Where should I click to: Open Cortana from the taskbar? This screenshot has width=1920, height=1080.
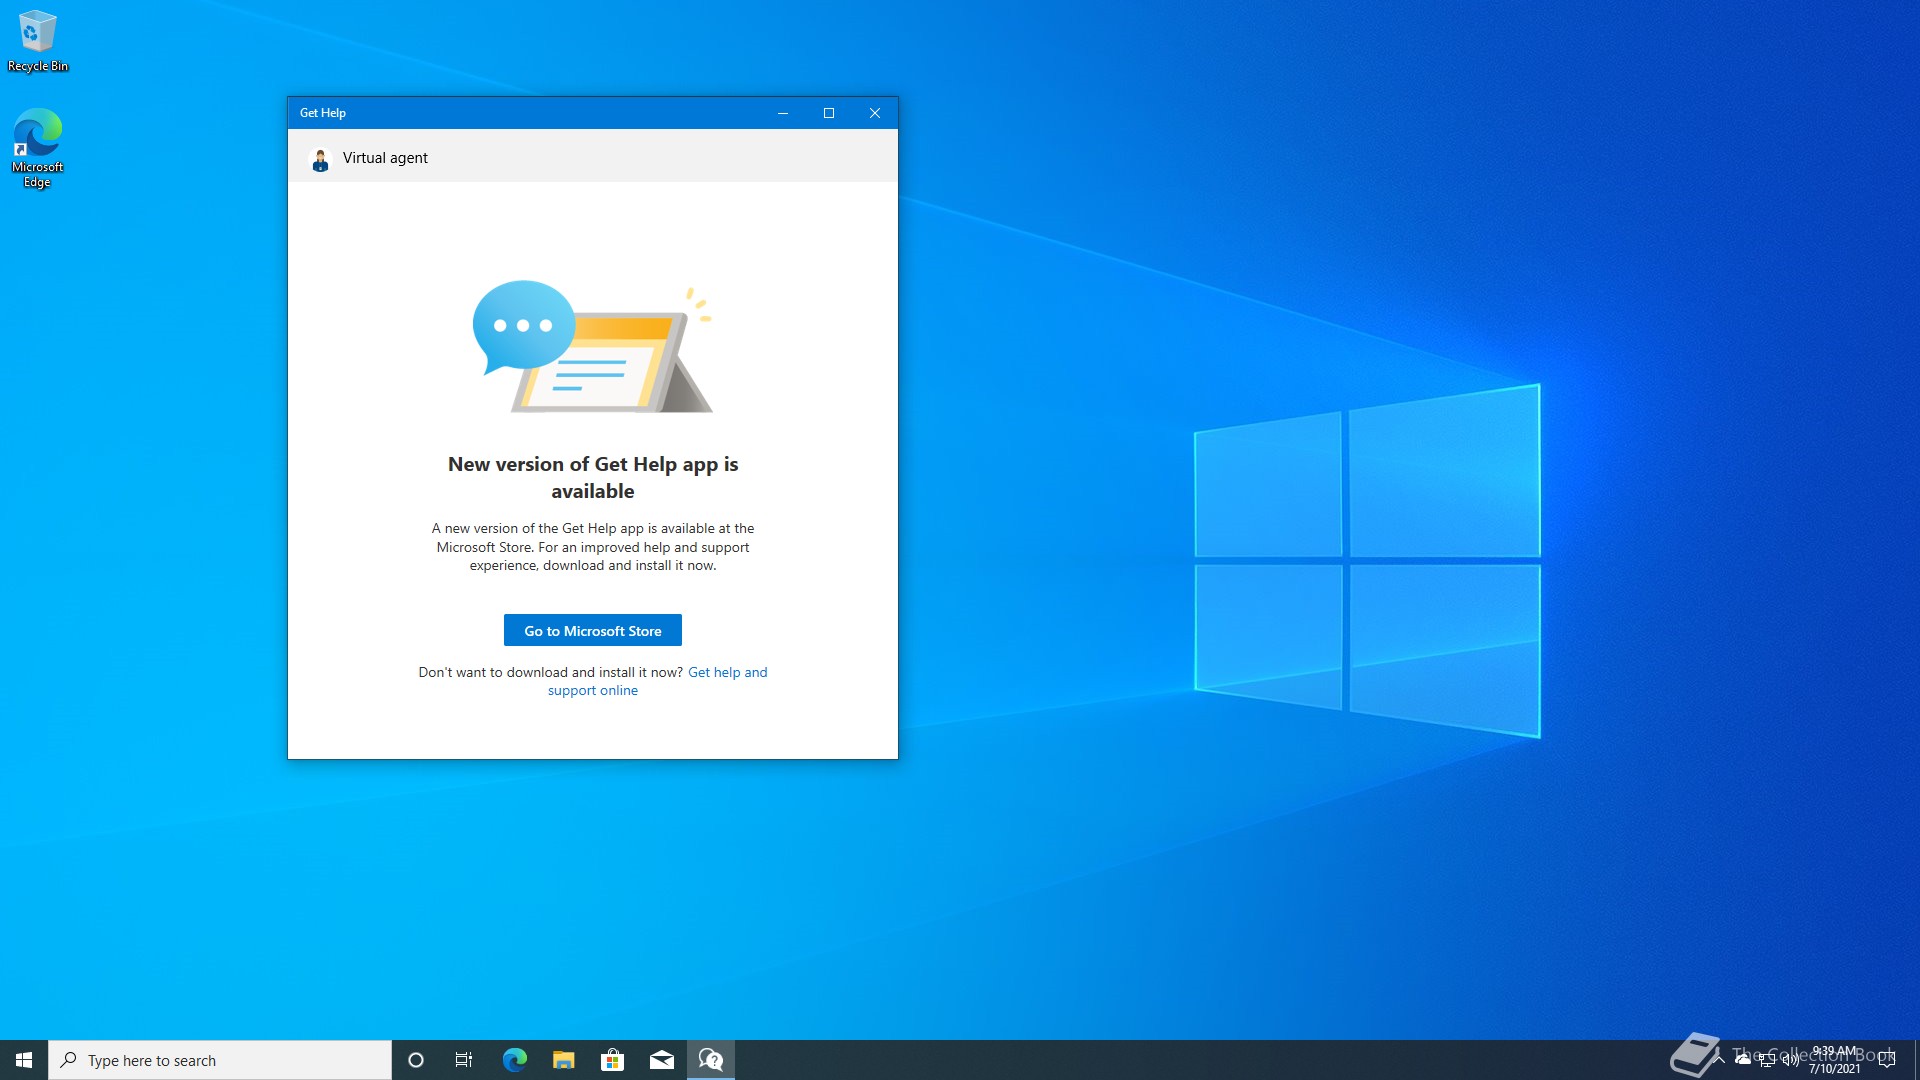[416, 1060]
